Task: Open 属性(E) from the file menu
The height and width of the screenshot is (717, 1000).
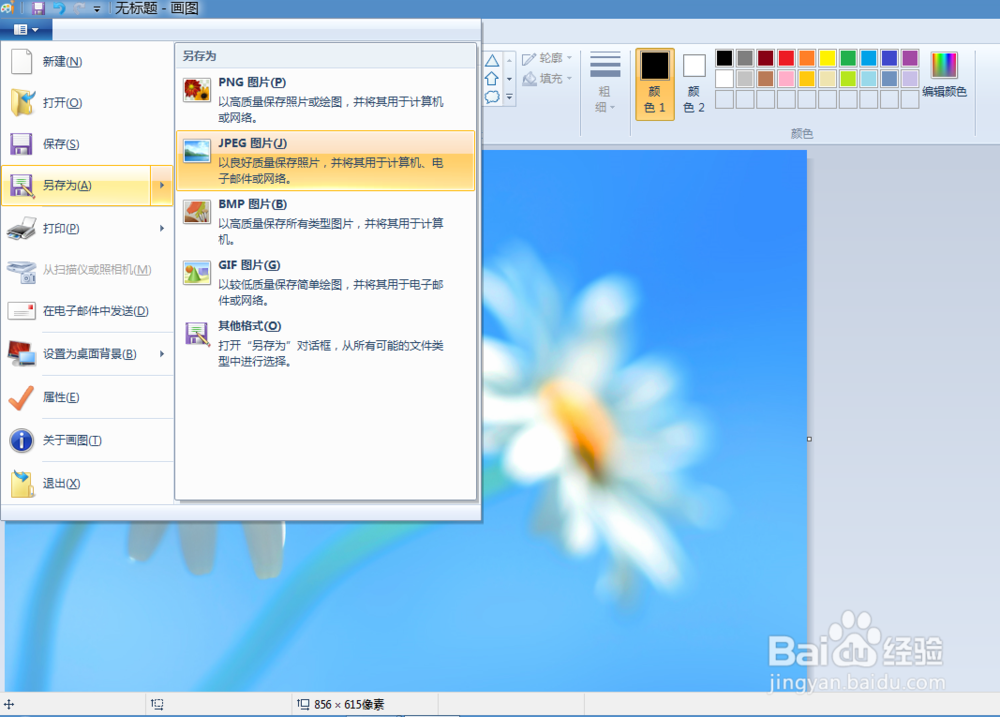Action: (87, 397)
